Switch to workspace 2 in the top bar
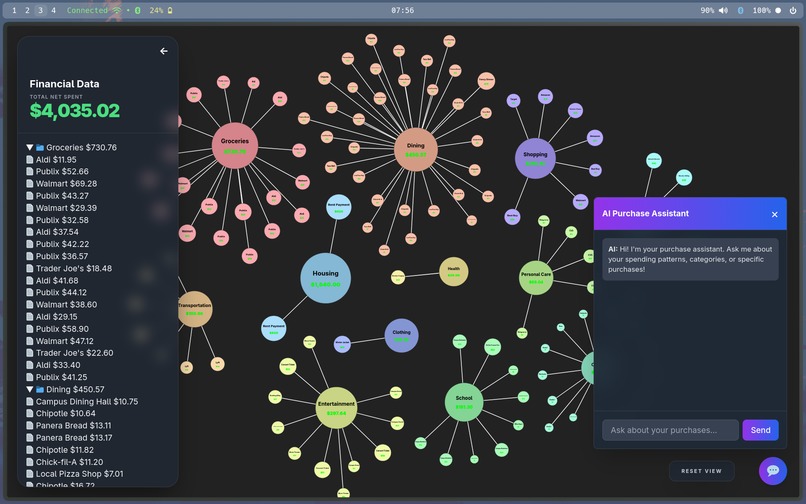This screenshot has height=504, width=806. tap(27, 10)
